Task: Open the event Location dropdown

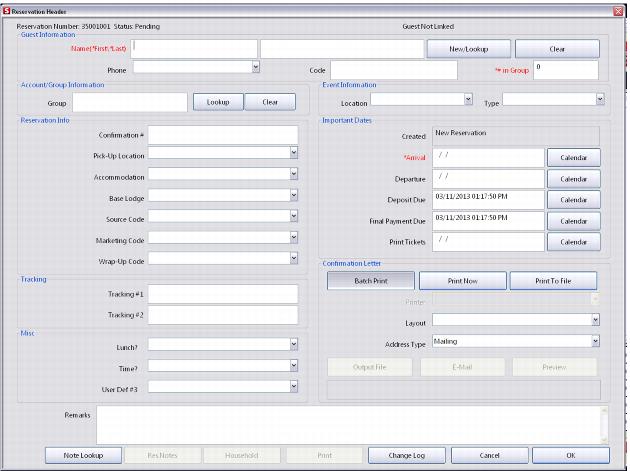Action: [468, 99]
